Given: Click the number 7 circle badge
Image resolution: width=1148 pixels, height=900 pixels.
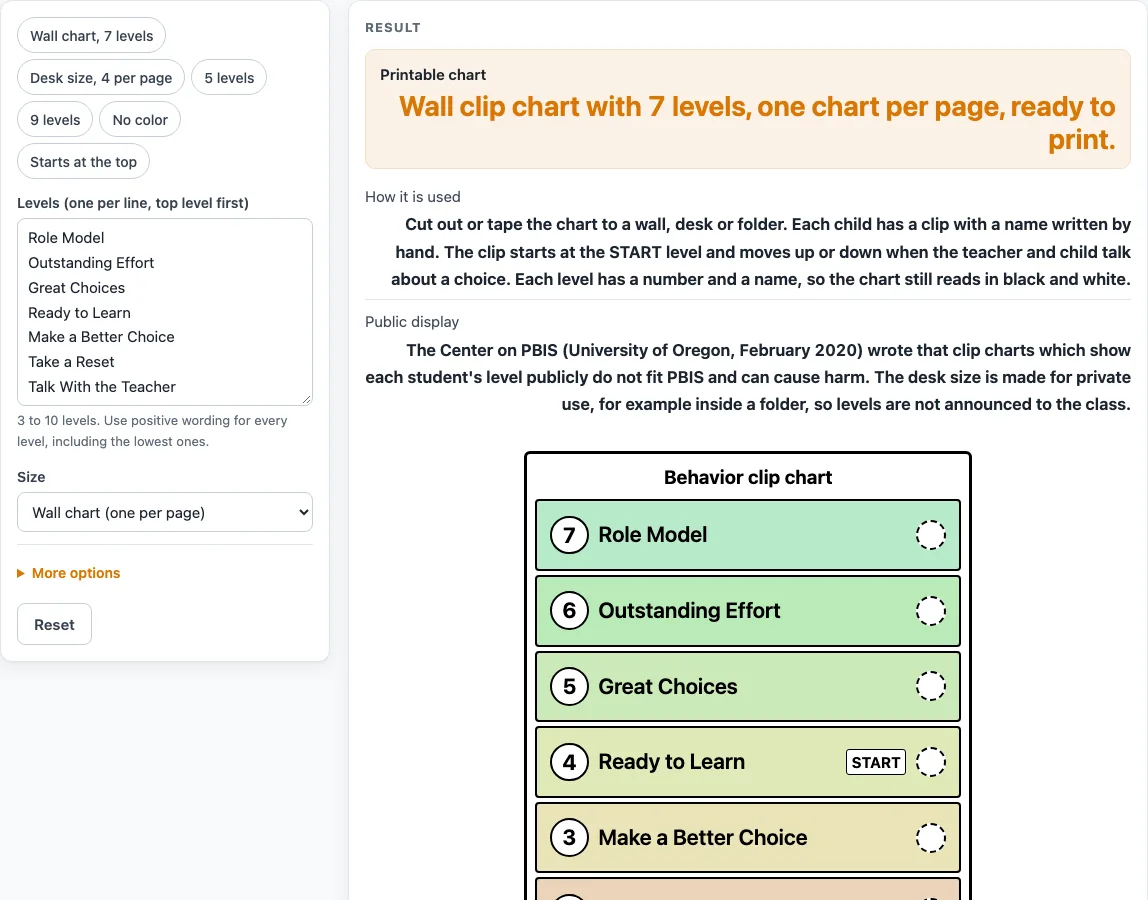Looking at the screenshot, I should 569,535.
